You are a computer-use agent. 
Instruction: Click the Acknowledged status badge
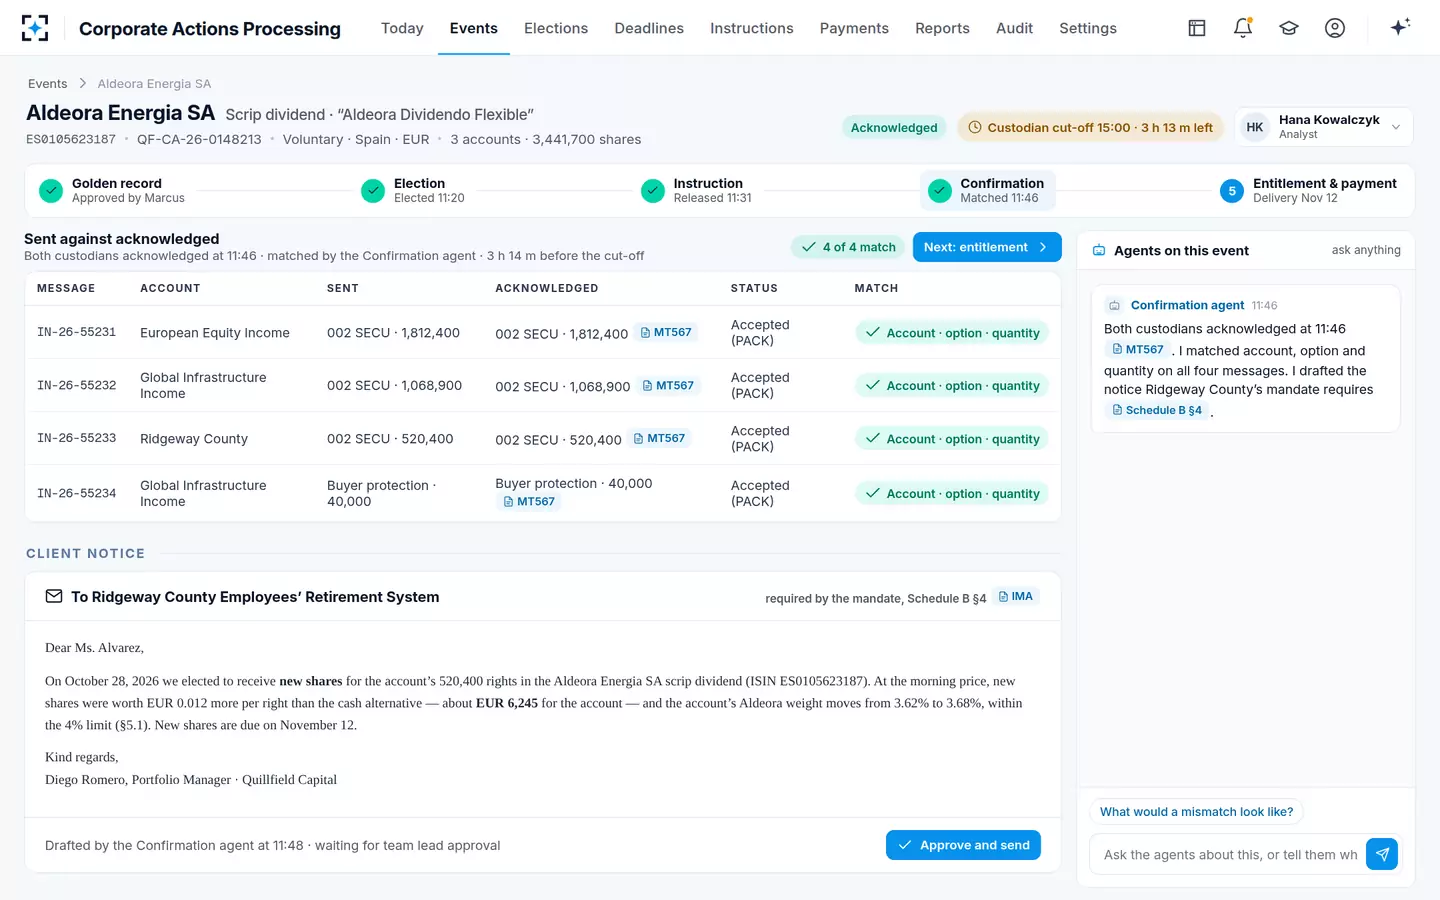(894, 127)
